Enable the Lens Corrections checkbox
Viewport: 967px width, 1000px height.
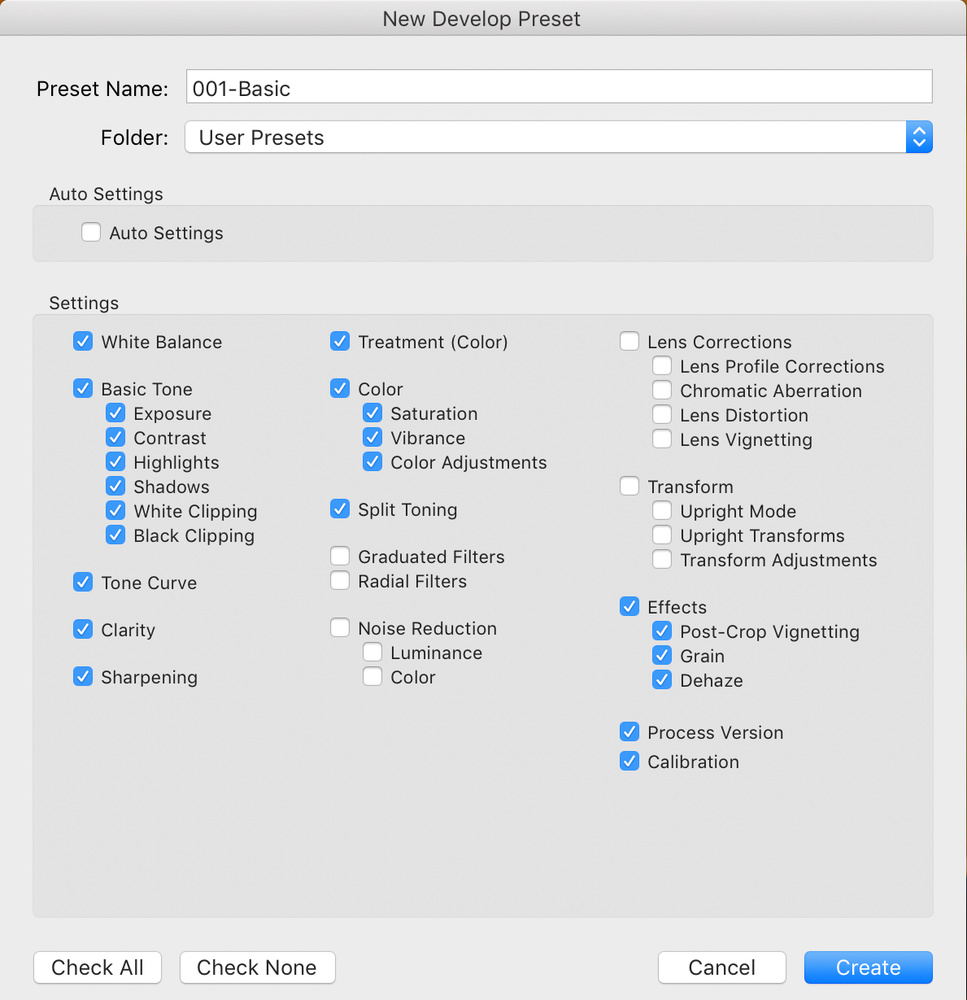(x=630, y=341)
